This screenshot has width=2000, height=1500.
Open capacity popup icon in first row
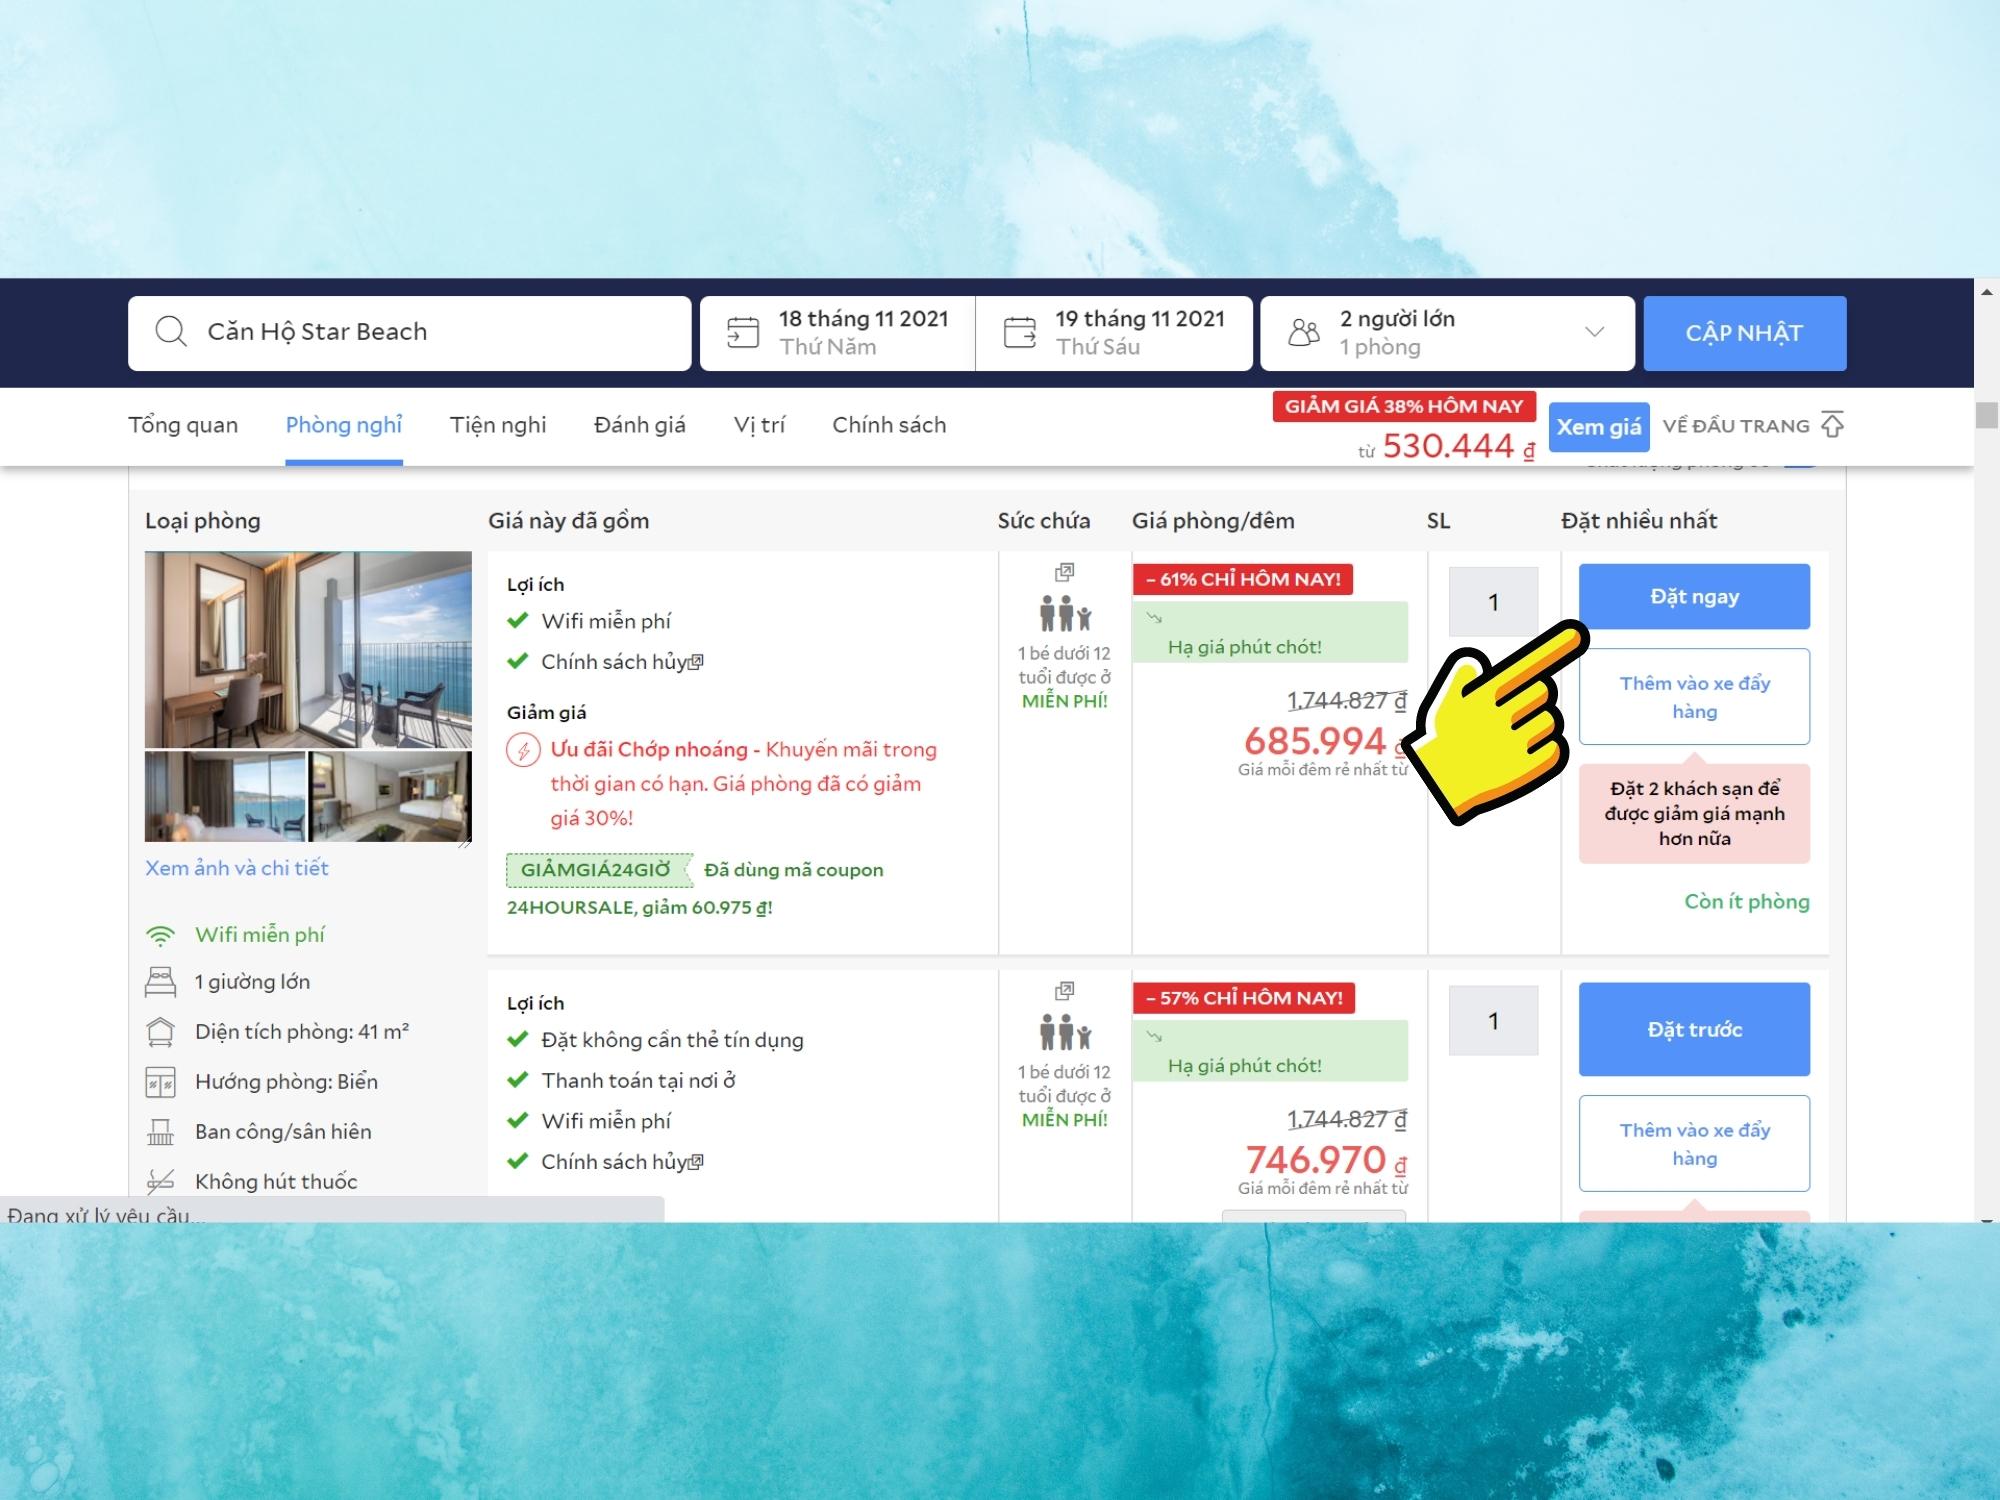coord(1064,572)
